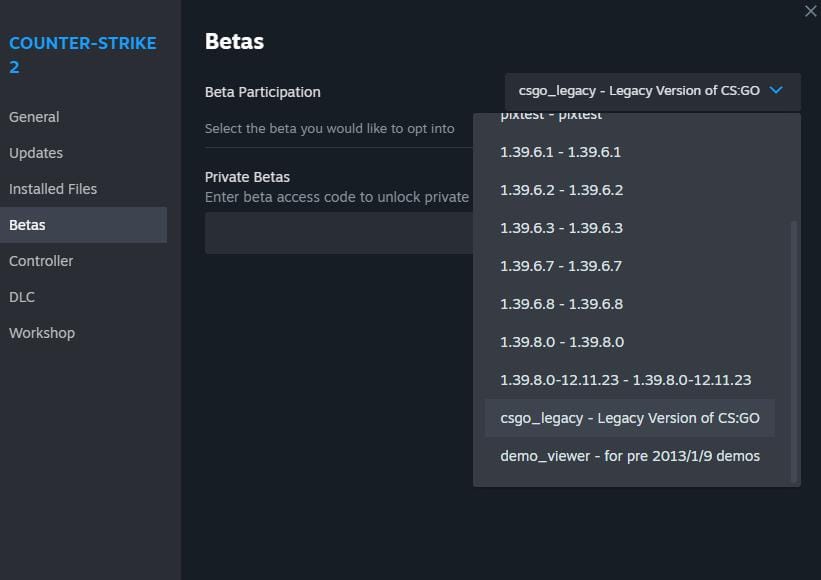This screenshot has width=821, height=580.
Task: Choose beta version 1.39.6.8
Action: pos(561,304)
